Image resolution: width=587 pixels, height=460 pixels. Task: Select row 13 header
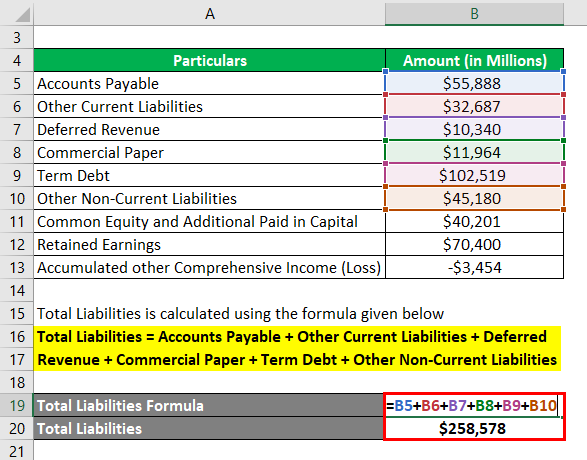tap(17, 268)
